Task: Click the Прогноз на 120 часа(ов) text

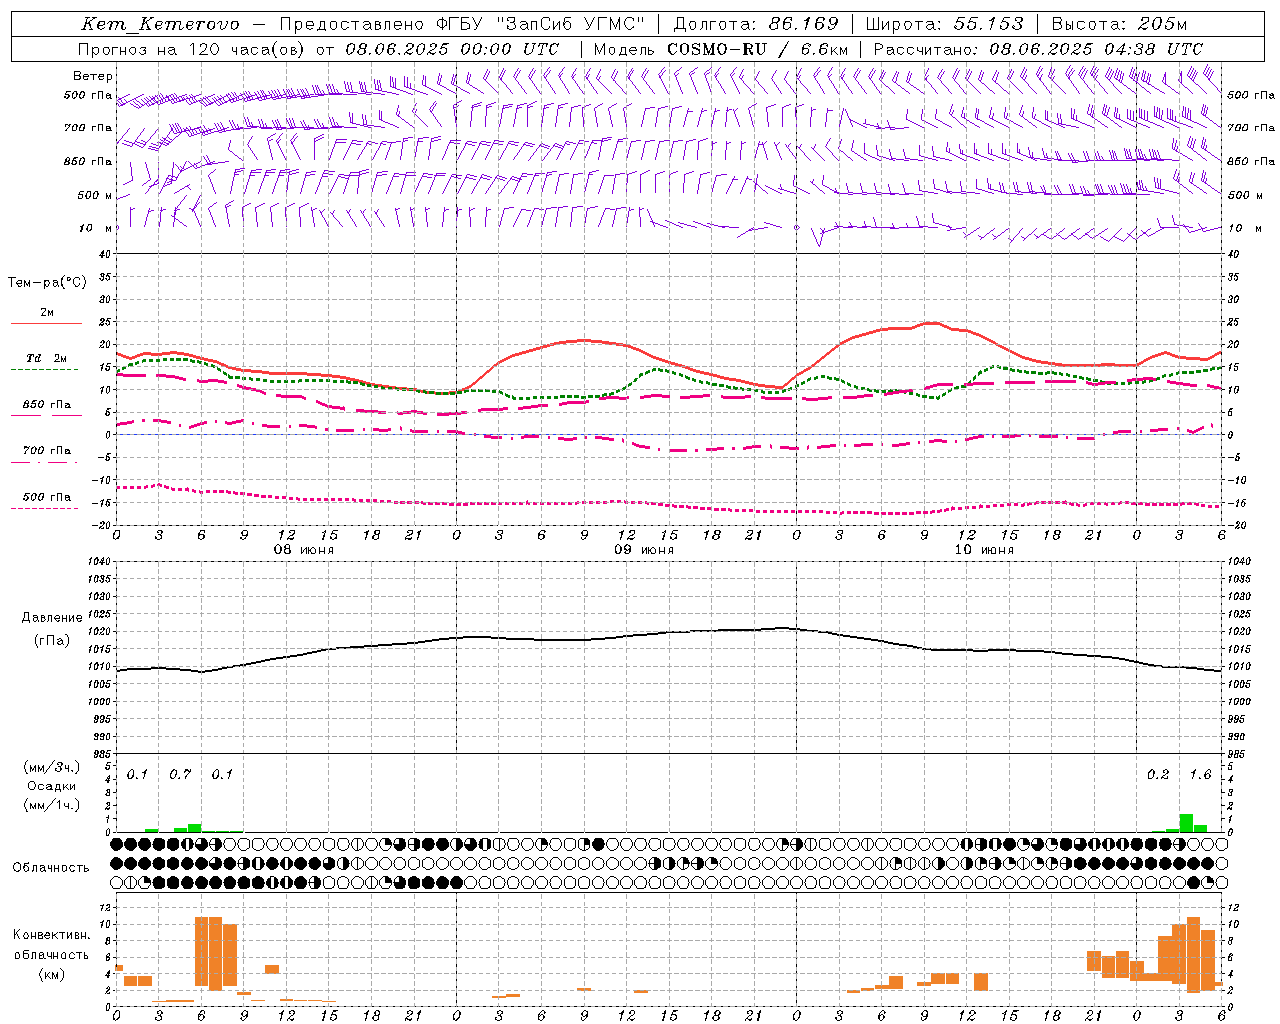Action: click(x=192, y=49)
